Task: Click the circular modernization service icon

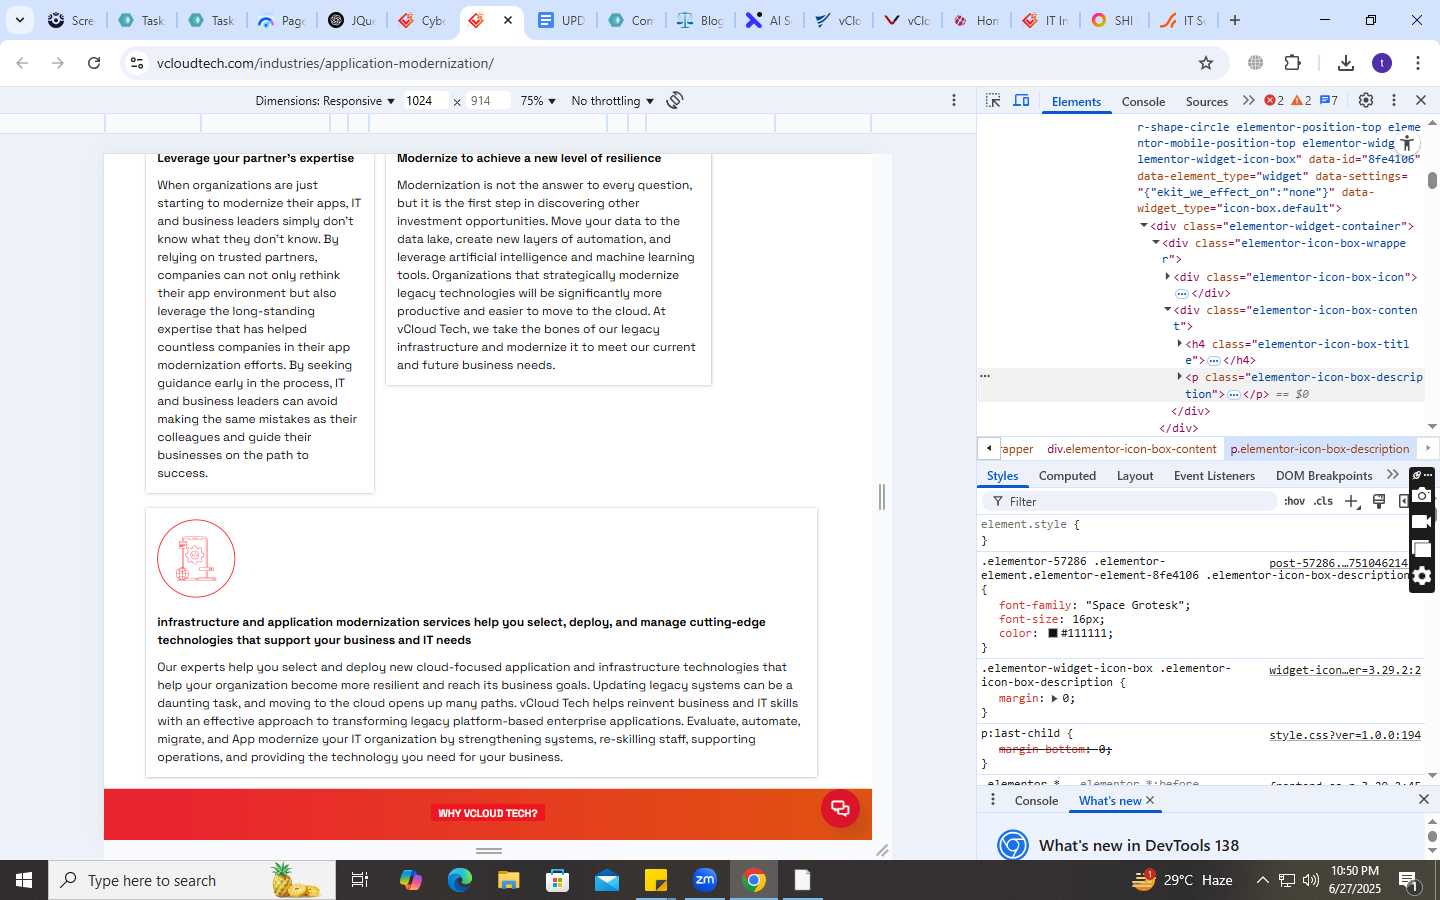Action: click(196, 558)
